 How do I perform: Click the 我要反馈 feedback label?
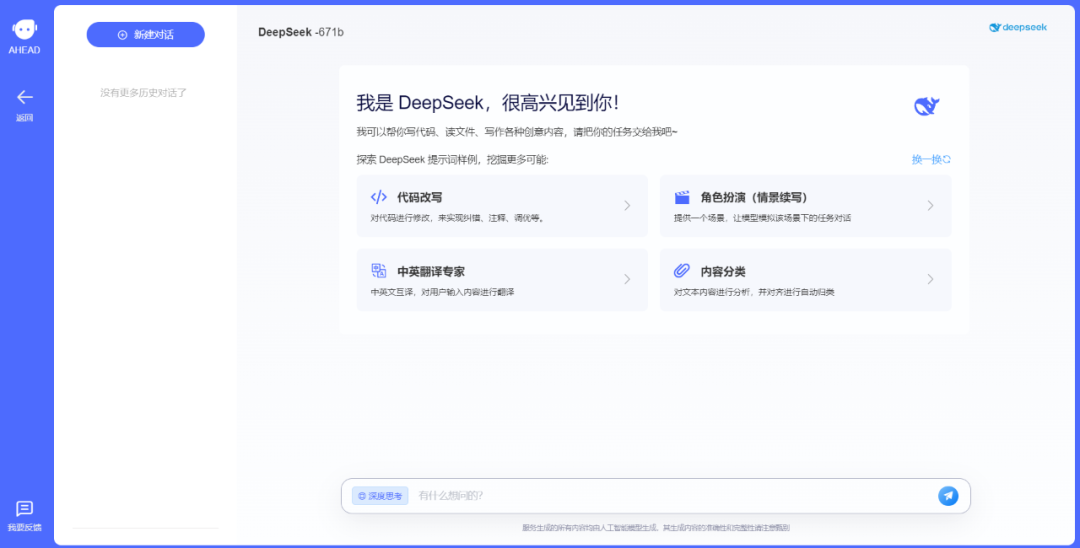pos(24,527)
